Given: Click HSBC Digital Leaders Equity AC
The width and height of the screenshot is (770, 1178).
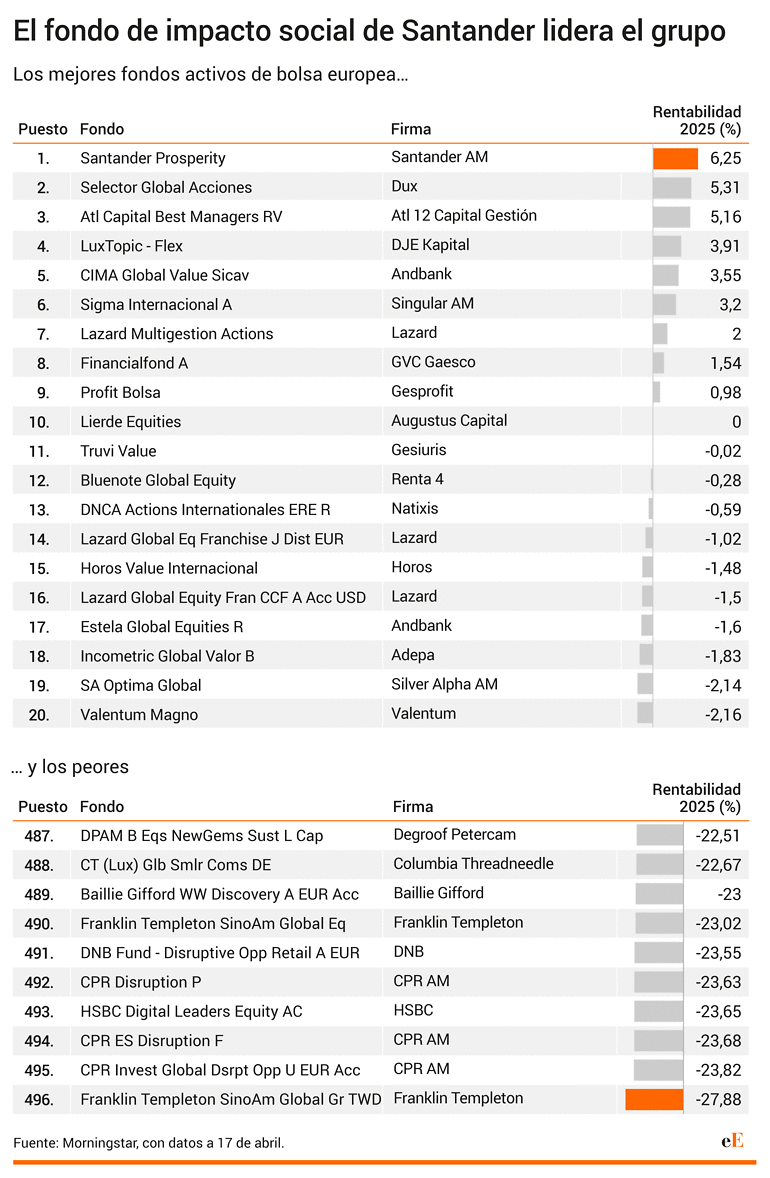Looking at the screenshot, I should [192, 1012].
